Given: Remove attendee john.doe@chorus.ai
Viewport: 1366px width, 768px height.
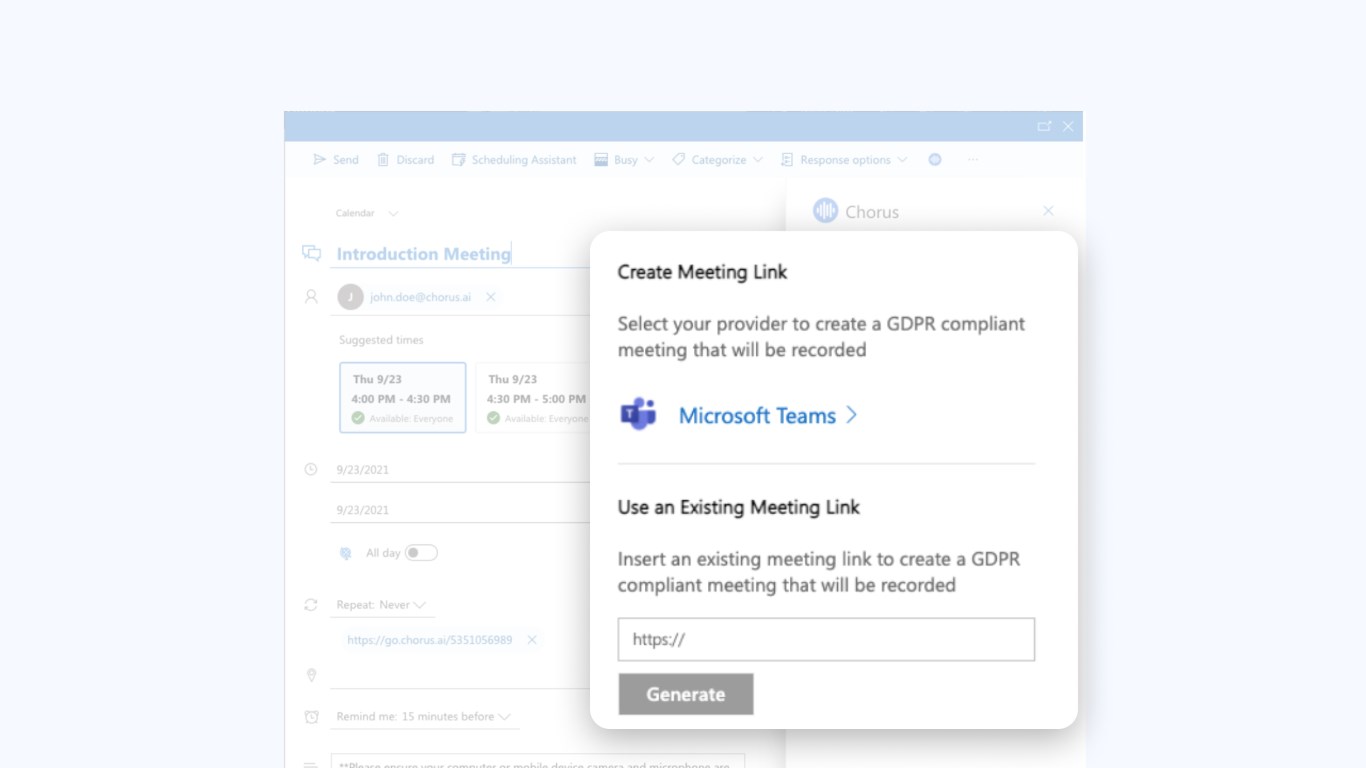Looking at the screenshot, I should coord(491,297).
